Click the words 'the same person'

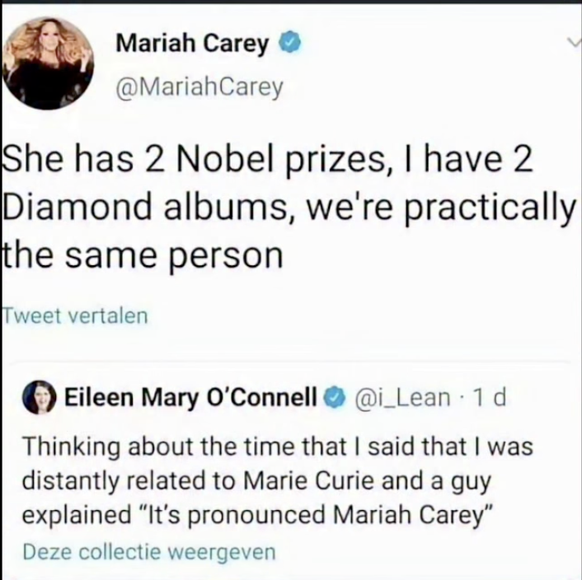143,256
